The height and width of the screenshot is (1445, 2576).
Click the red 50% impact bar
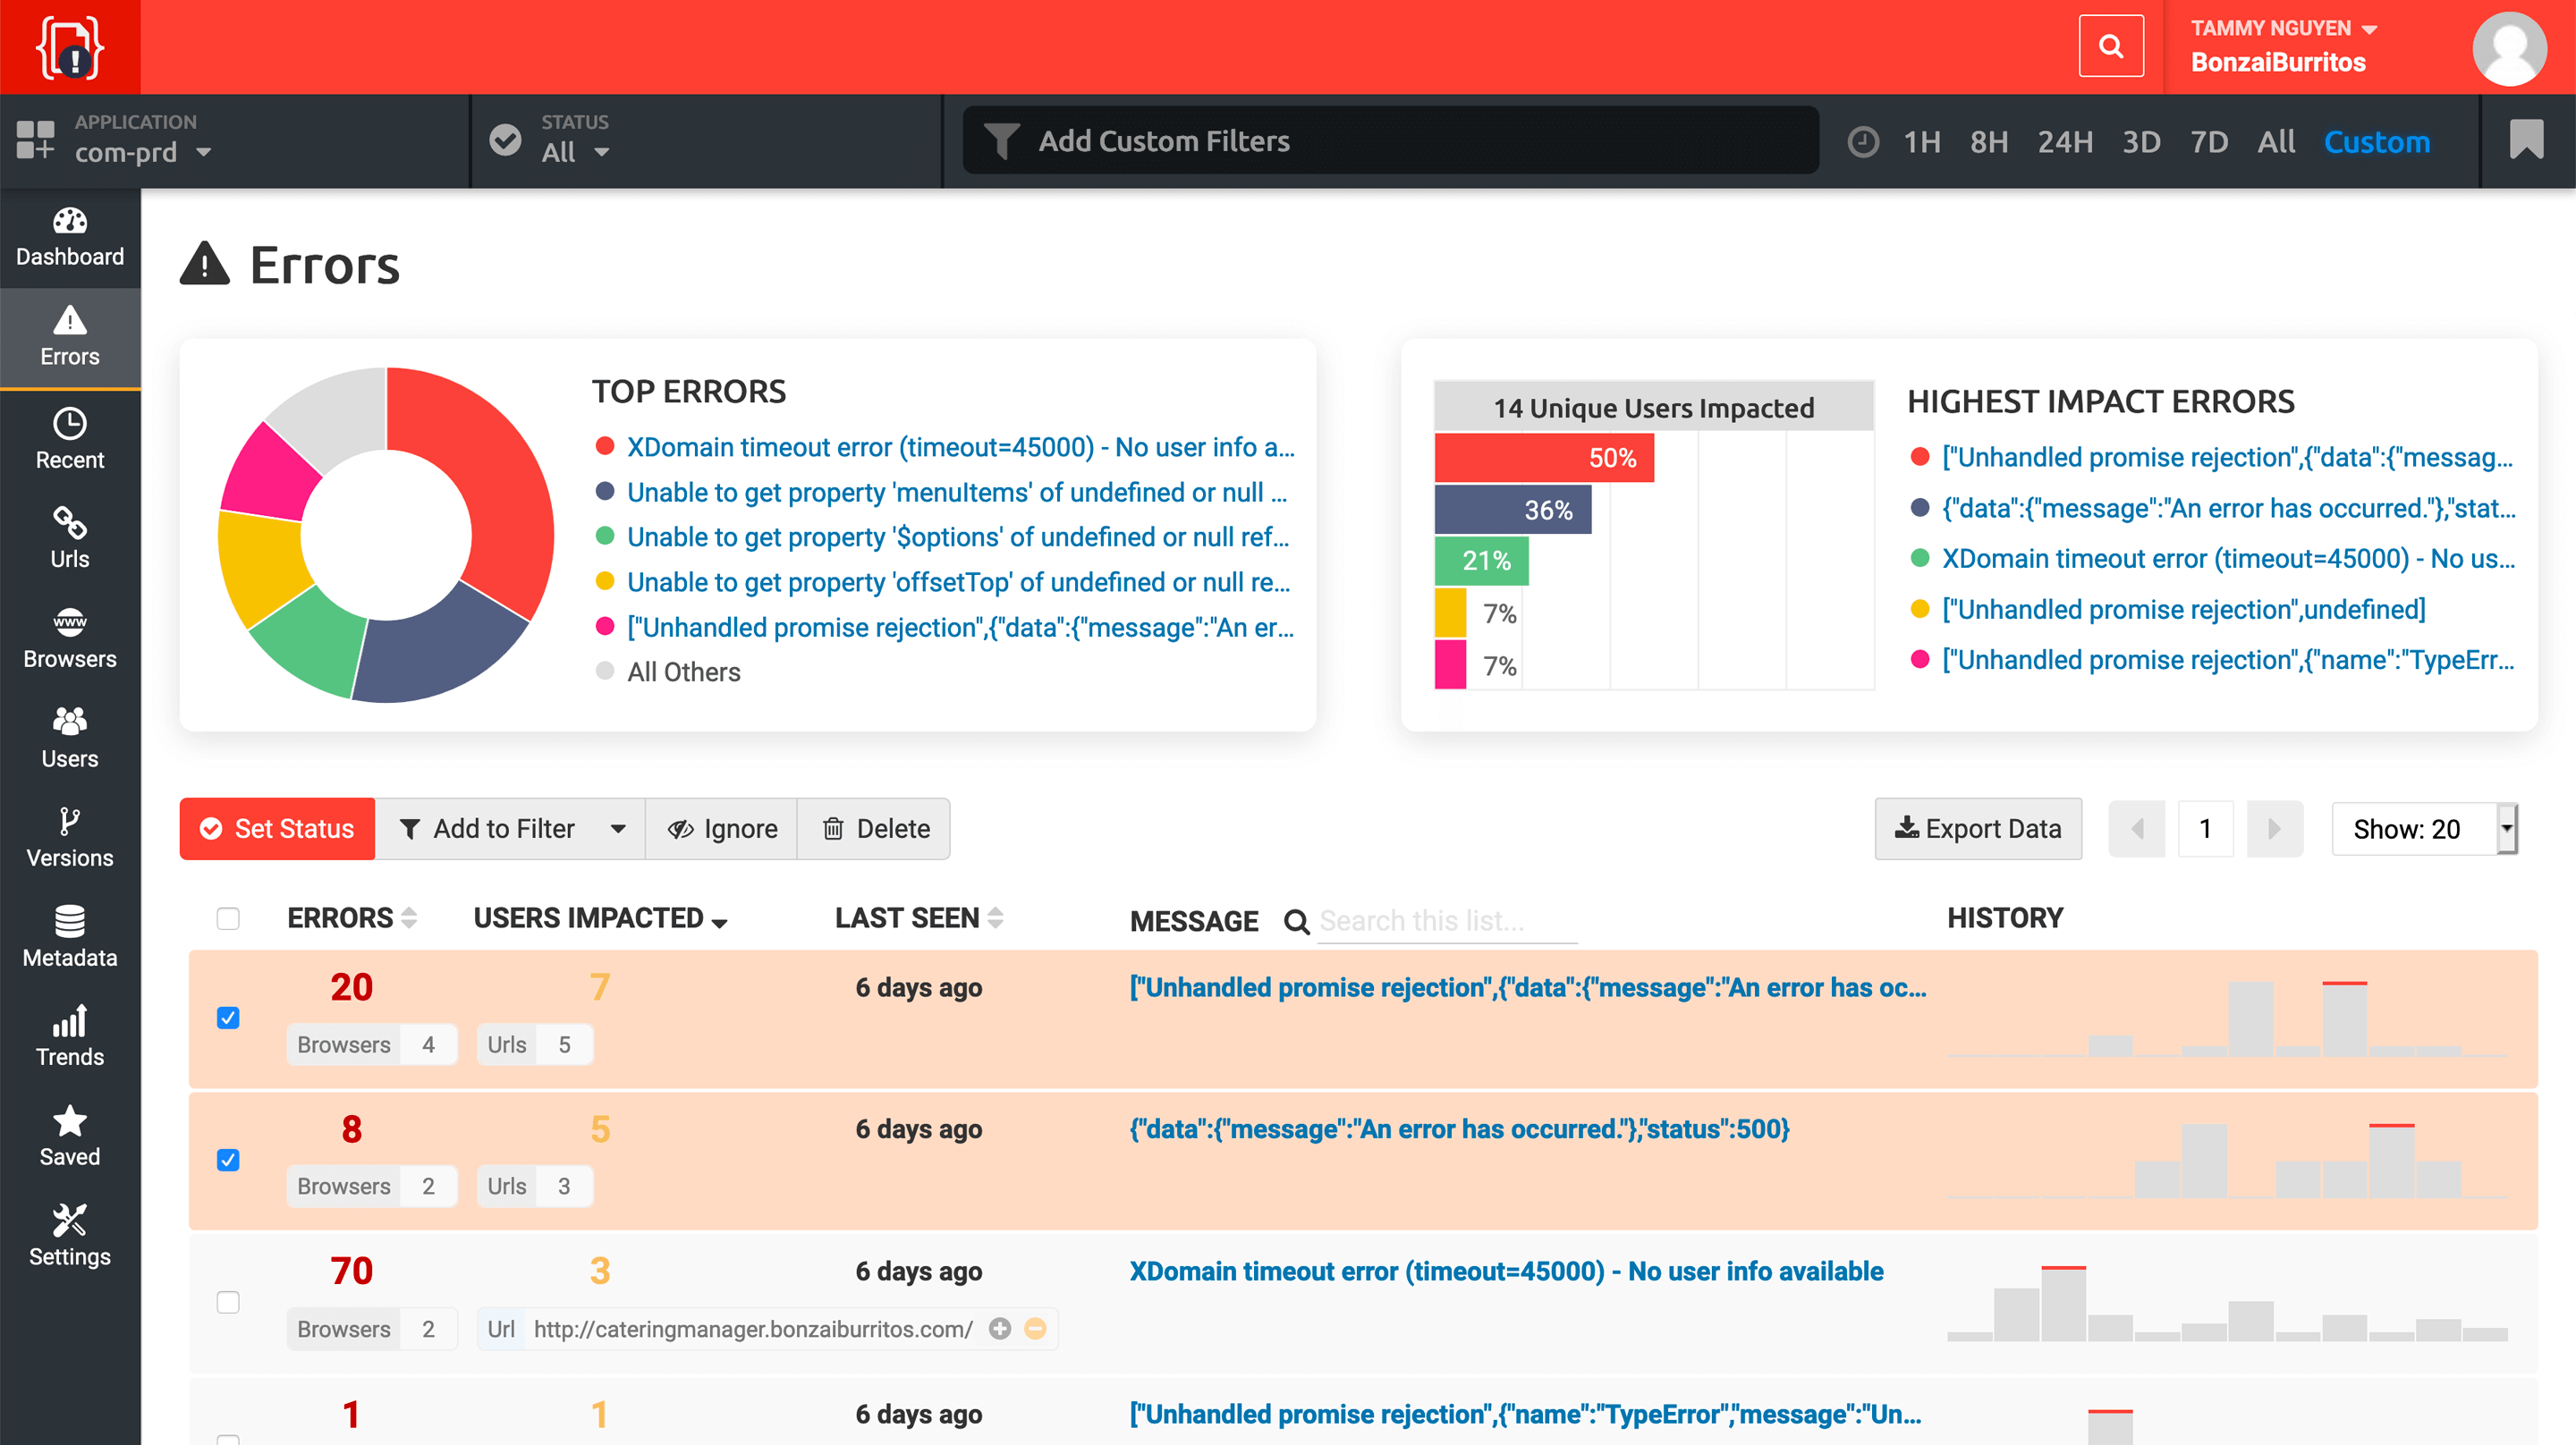1543,458
